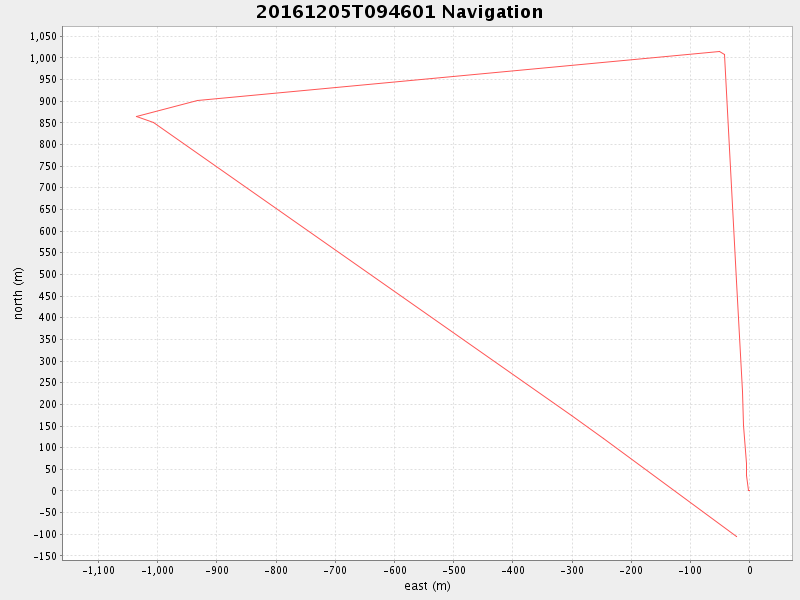Click the 1,050 tick on north axis
Image resolution: width=800 pixels, height=600 pixels.
43,36
